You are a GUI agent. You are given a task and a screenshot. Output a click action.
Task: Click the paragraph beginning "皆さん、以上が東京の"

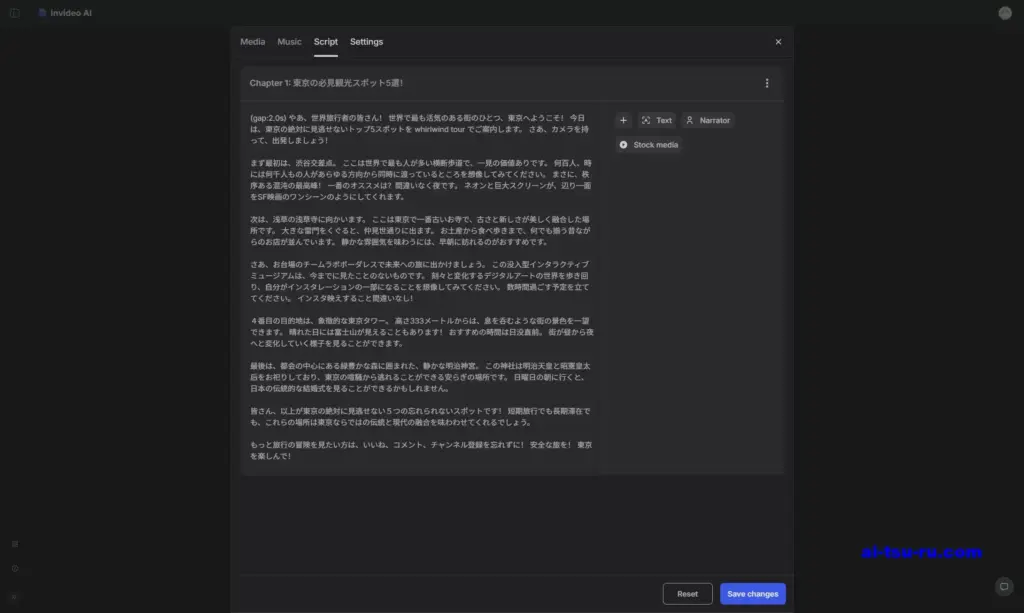tap(420, 417)
